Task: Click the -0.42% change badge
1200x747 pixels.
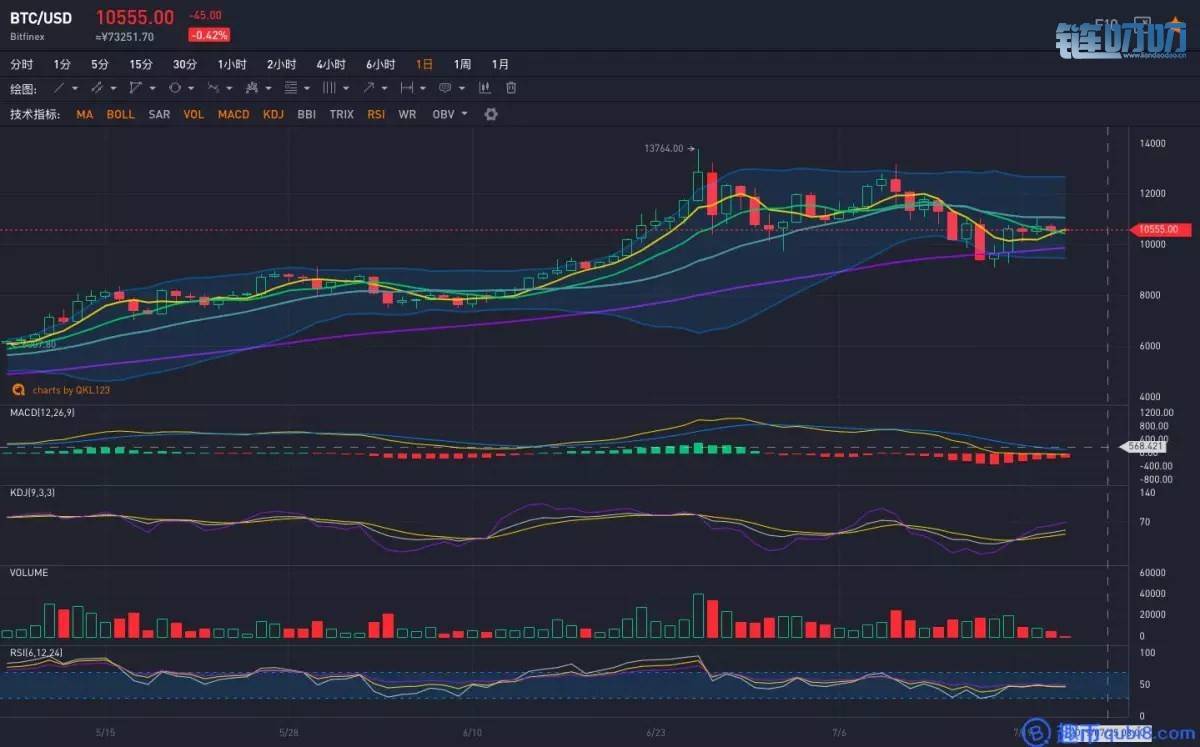Action: tap(209, 35)
